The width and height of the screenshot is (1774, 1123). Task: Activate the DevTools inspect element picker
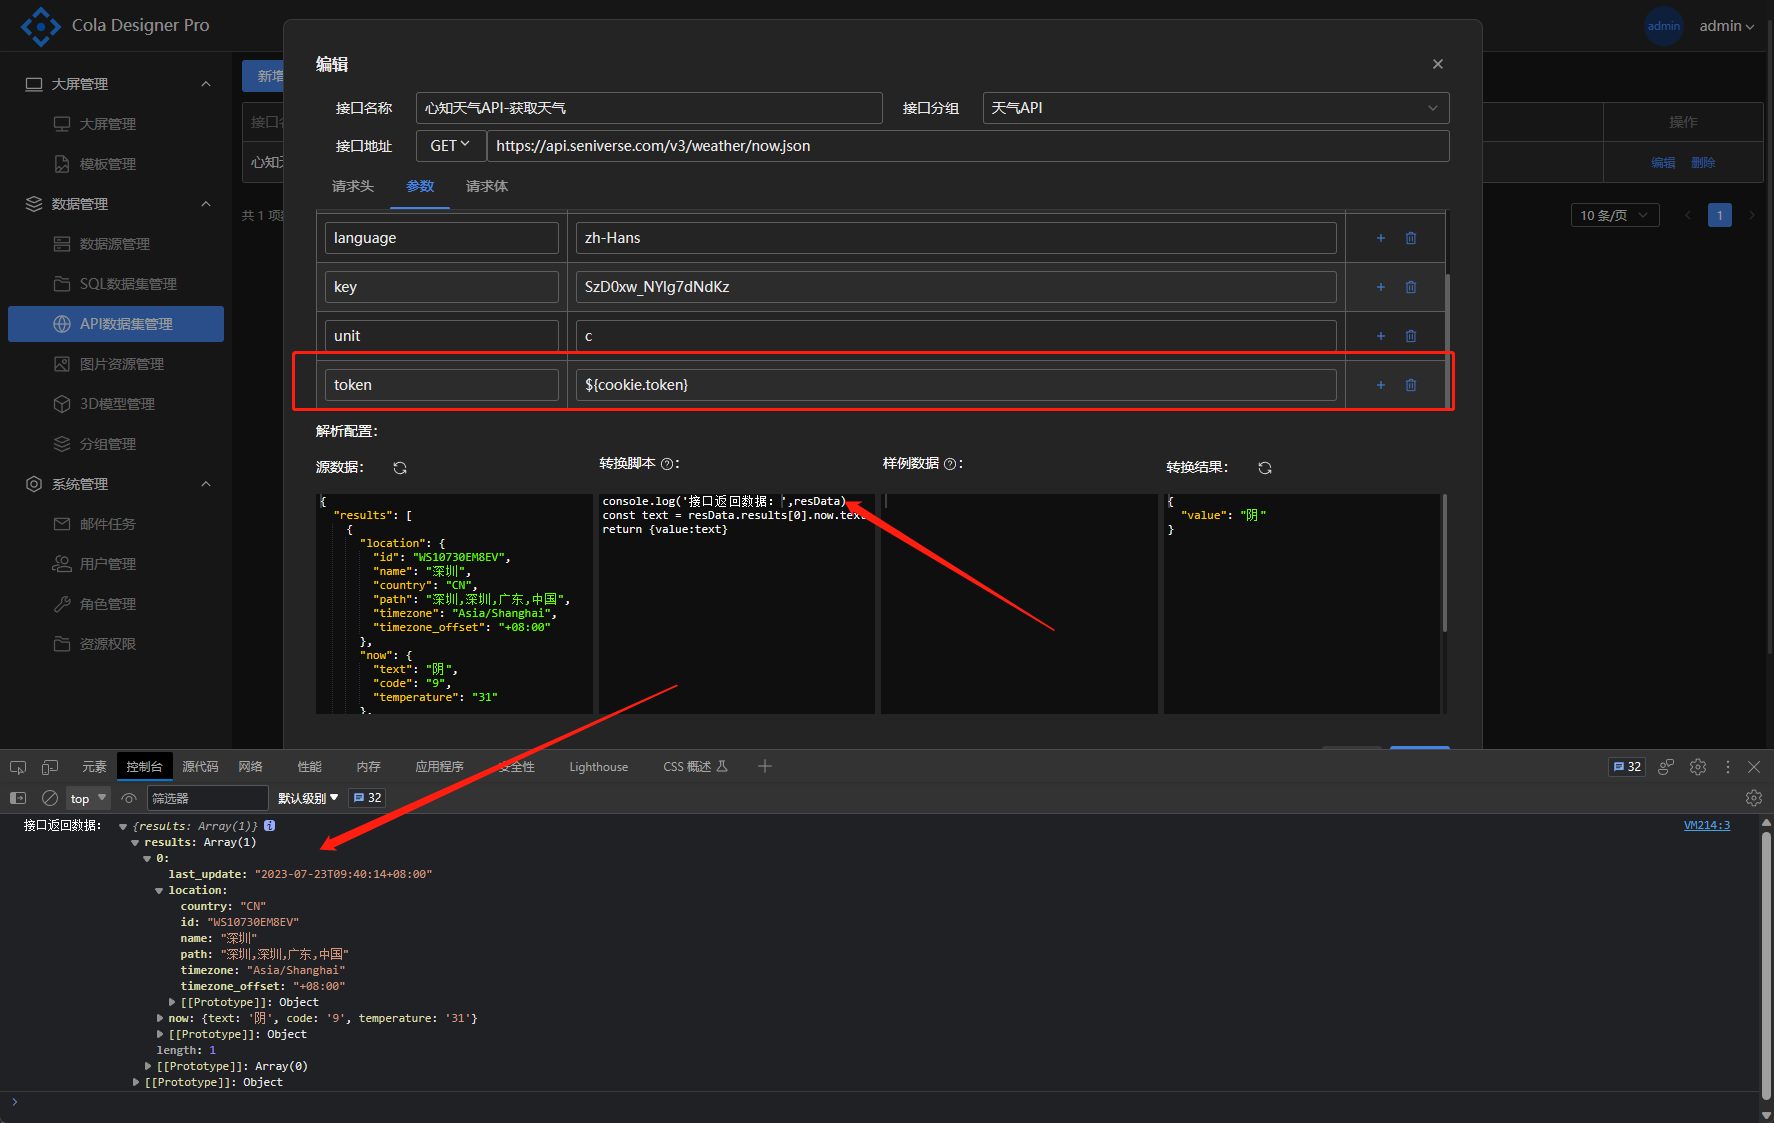coord(18,767)
